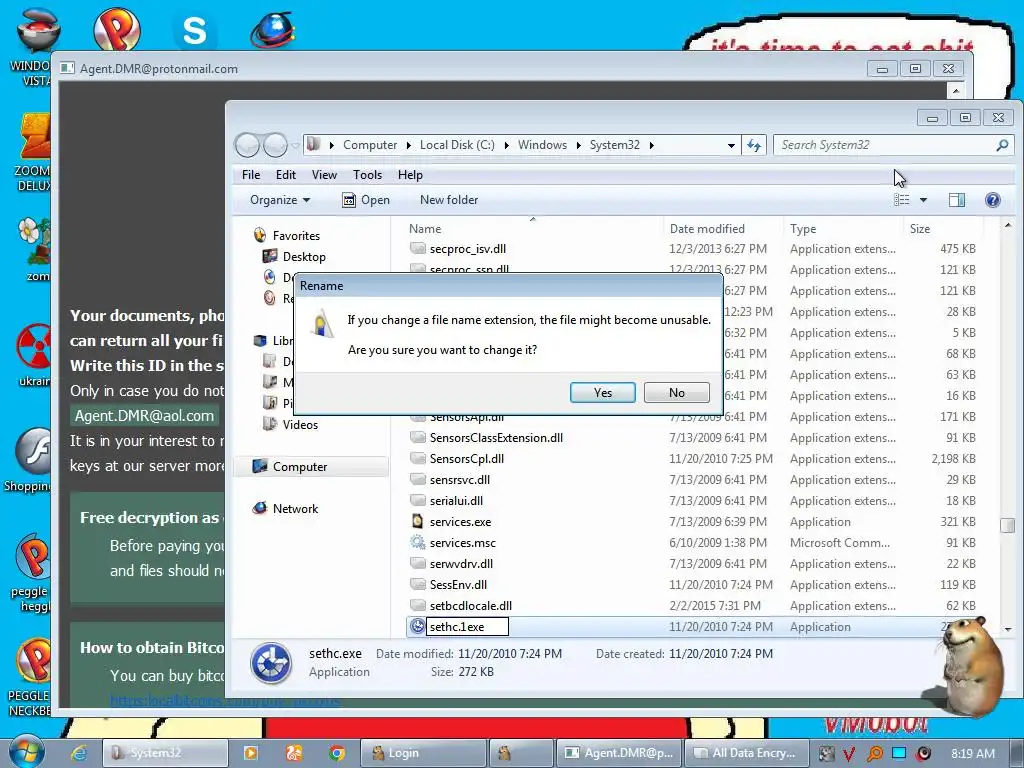Open Skype desktop shortcut icon
Image resolution: width=1024 pixels, height=768 pixels.
[194, 29]
